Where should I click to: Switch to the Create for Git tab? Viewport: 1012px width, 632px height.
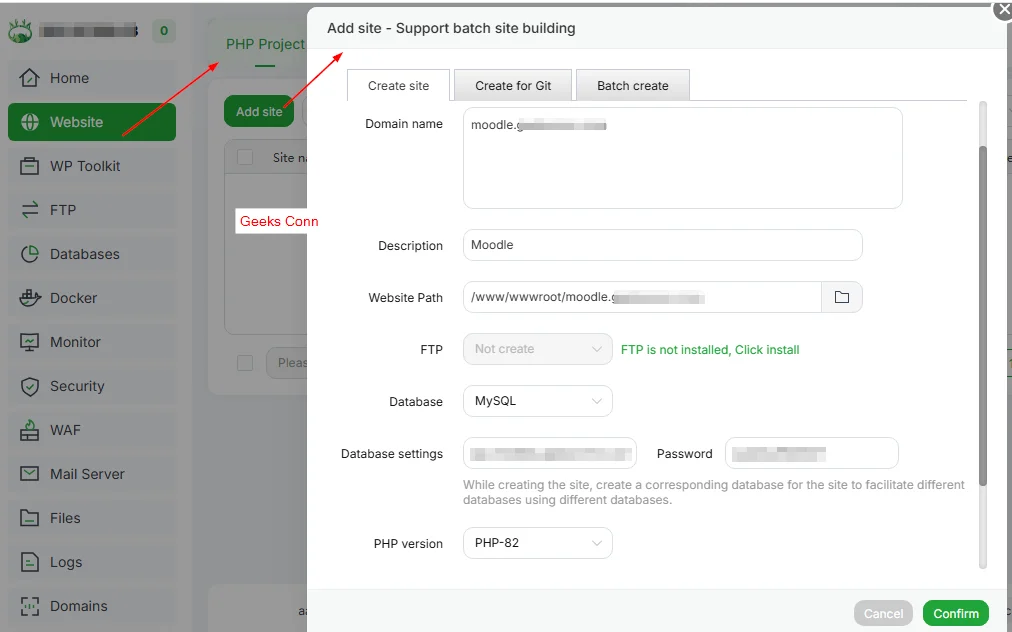pos(512,85)
